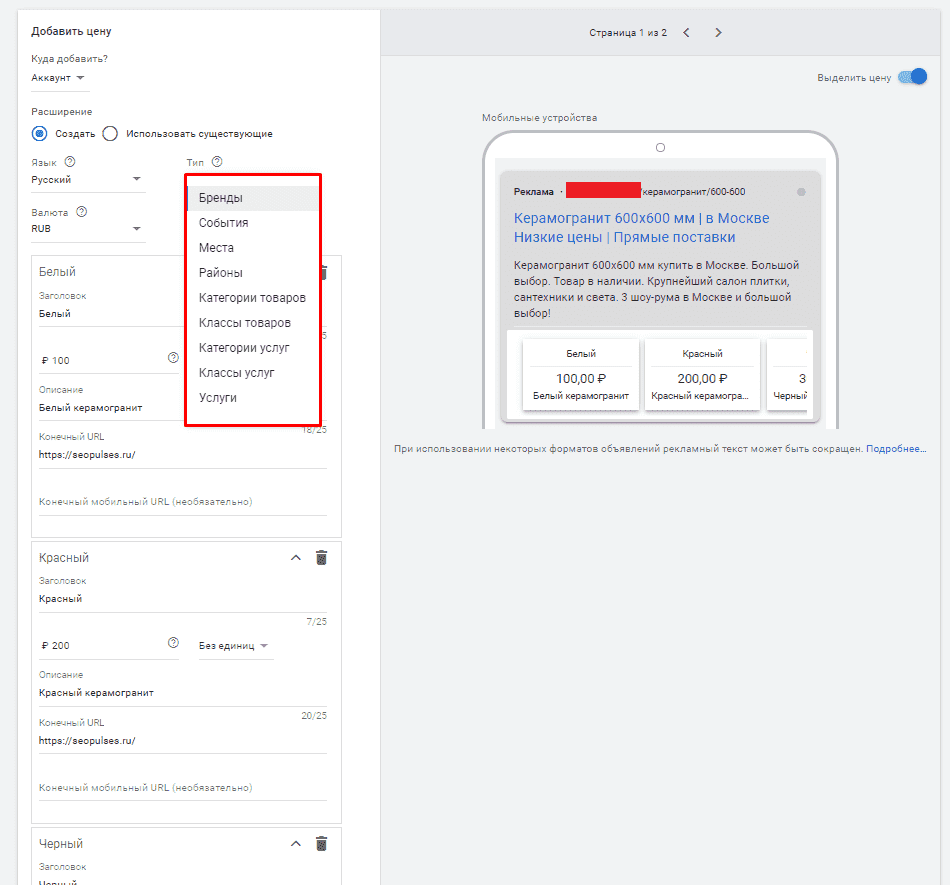Go to next preview page arrow
The width and height of the screenshot is (950, 885).
(719, 33)
